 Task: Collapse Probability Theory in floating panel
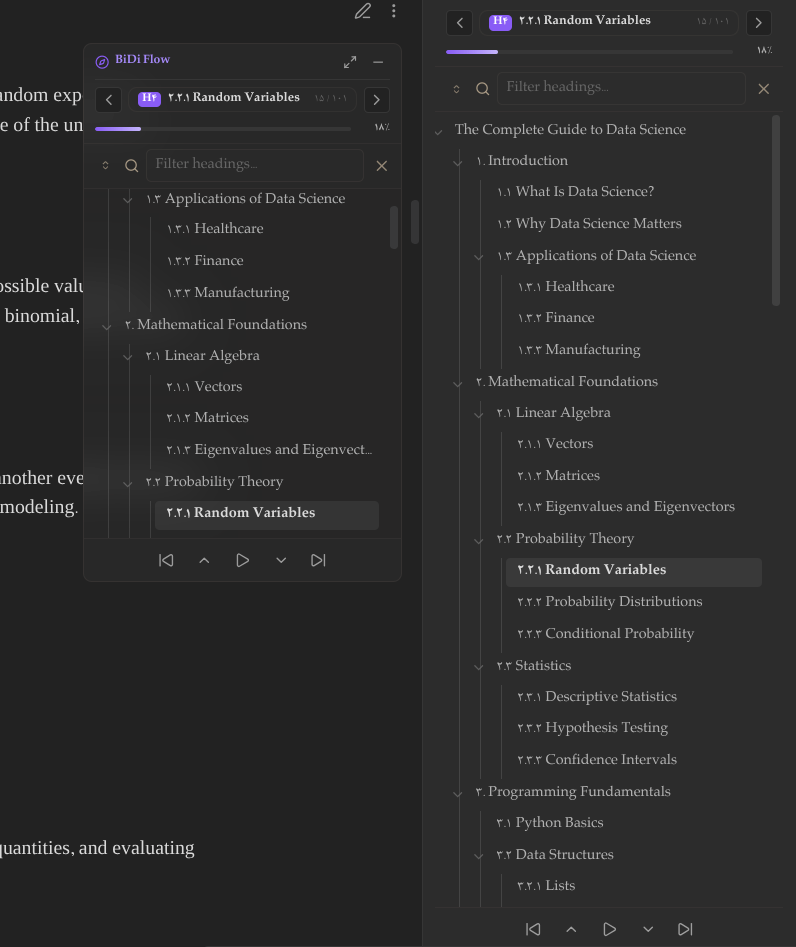click(x=127, y=483)
